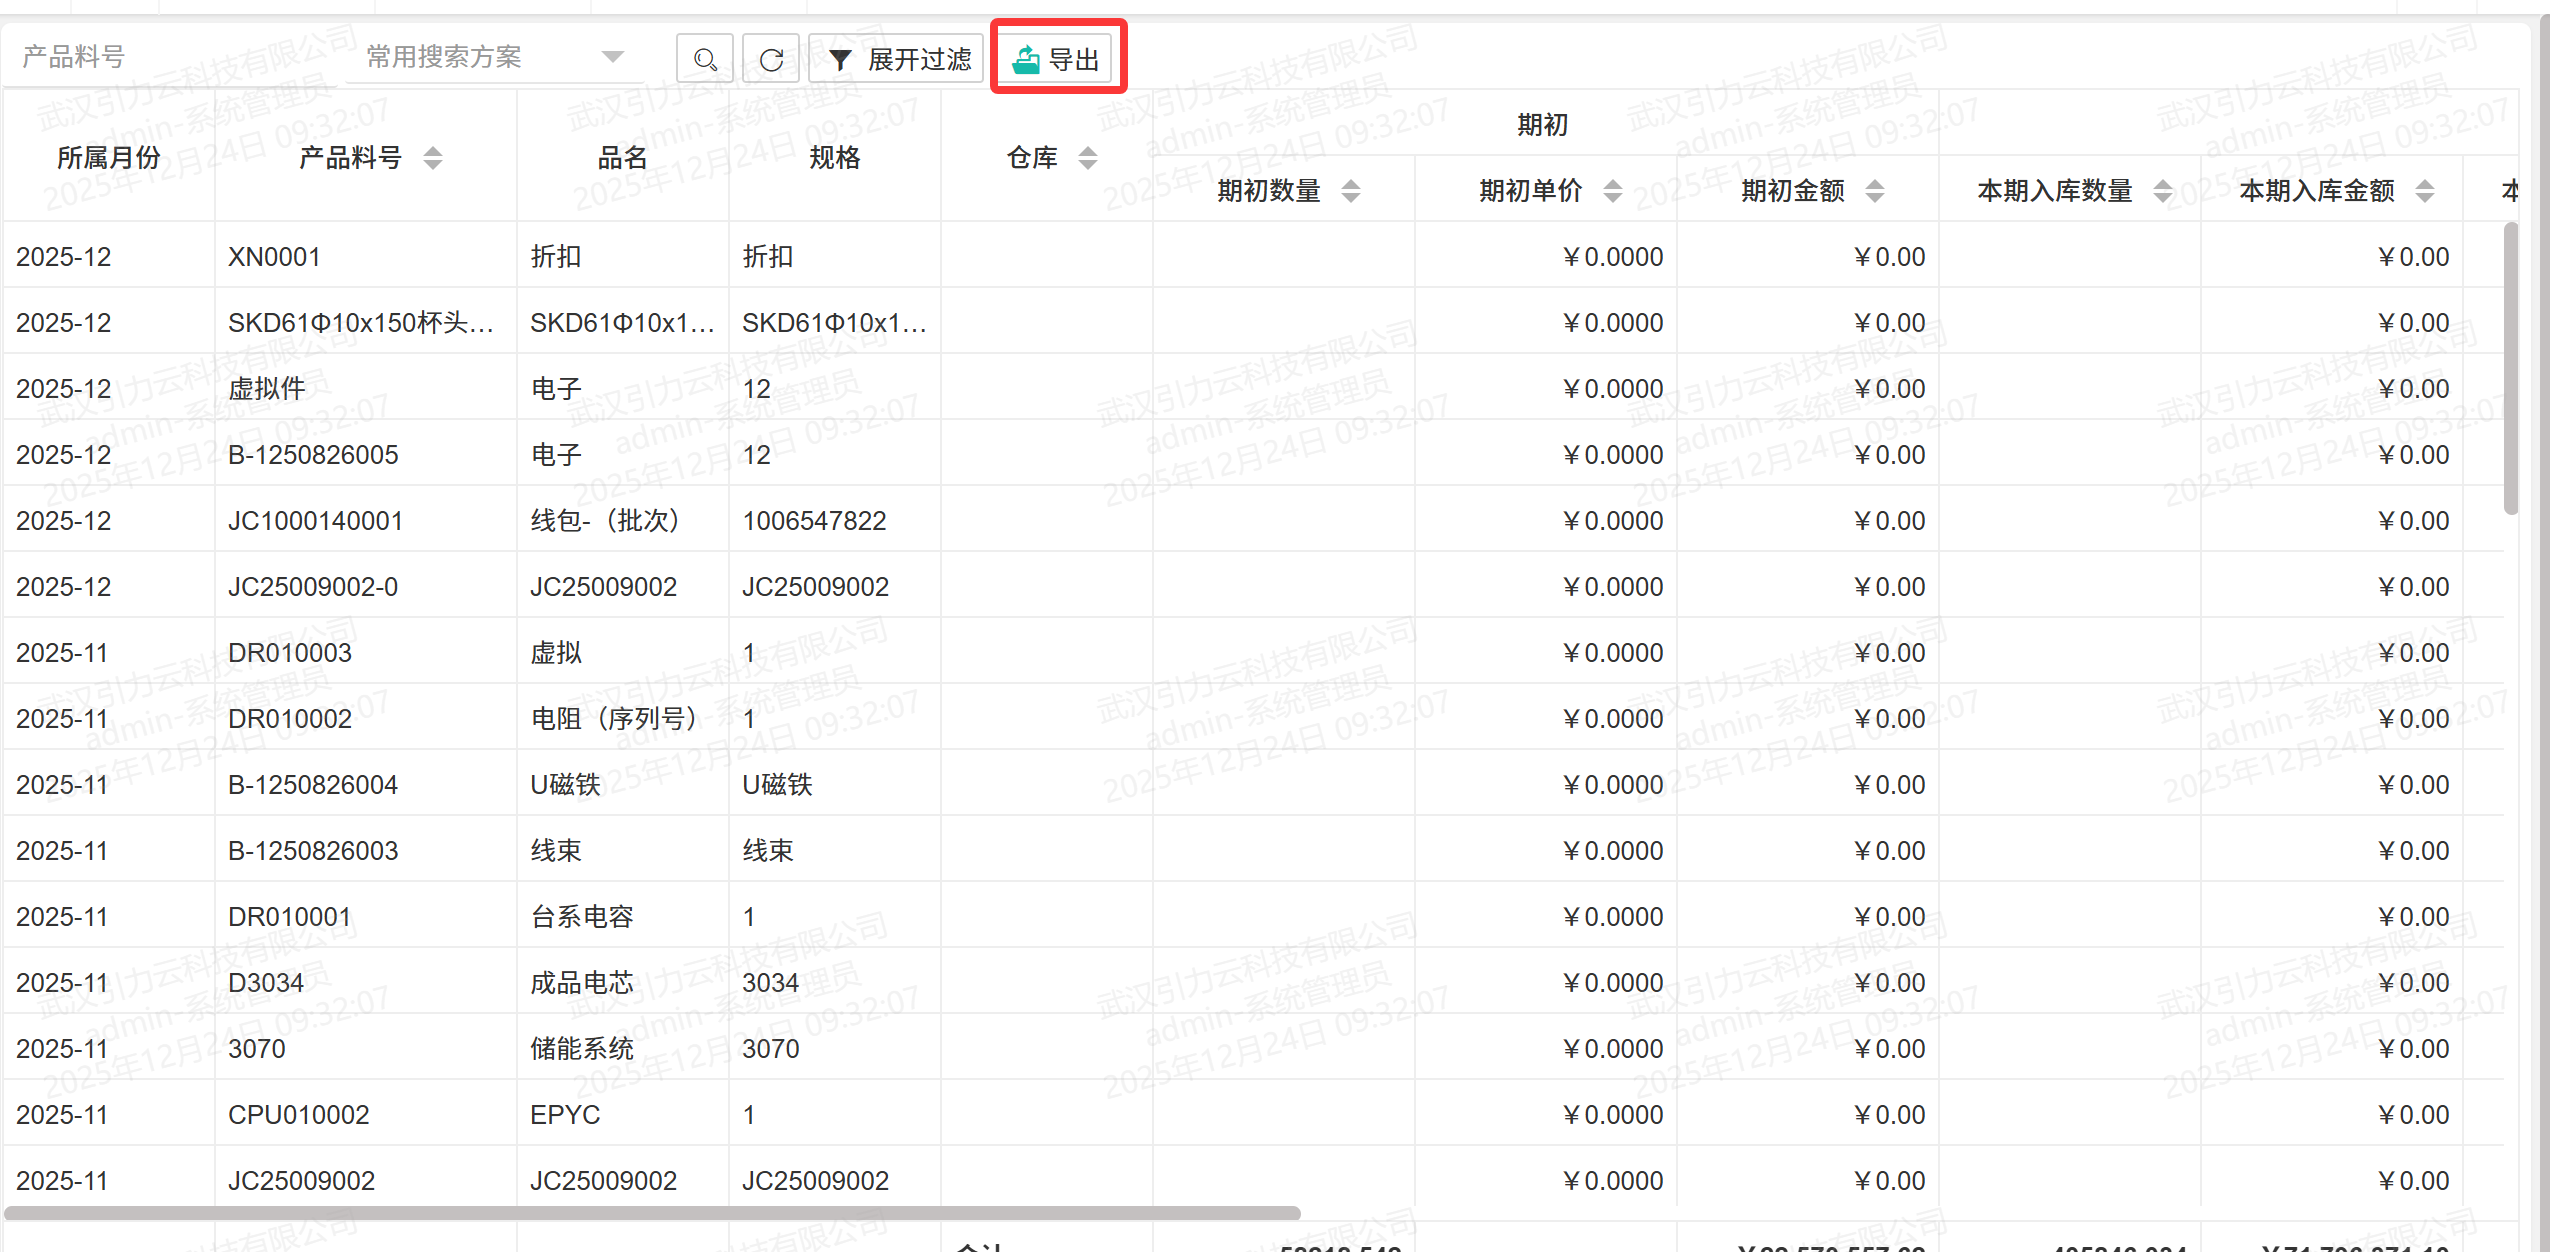Sort by 仓库 column arrows
This screenshot has width=2550, height=1252.
coord(1088,158)
